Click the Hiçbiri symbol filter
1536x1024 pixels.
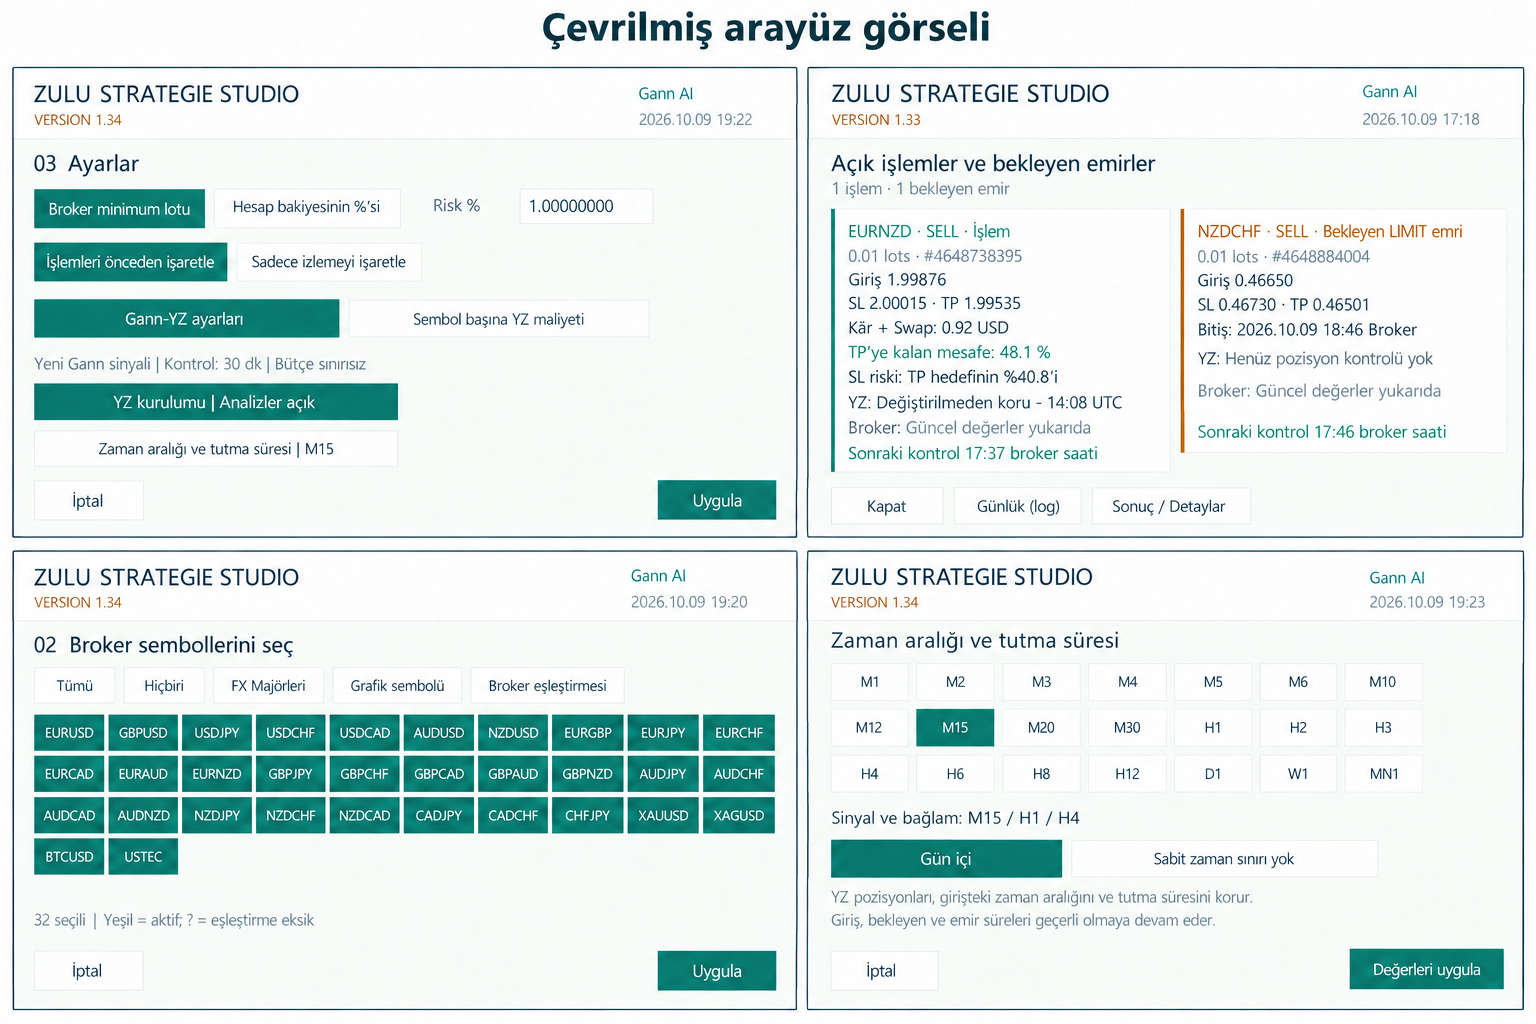[164, 686]
